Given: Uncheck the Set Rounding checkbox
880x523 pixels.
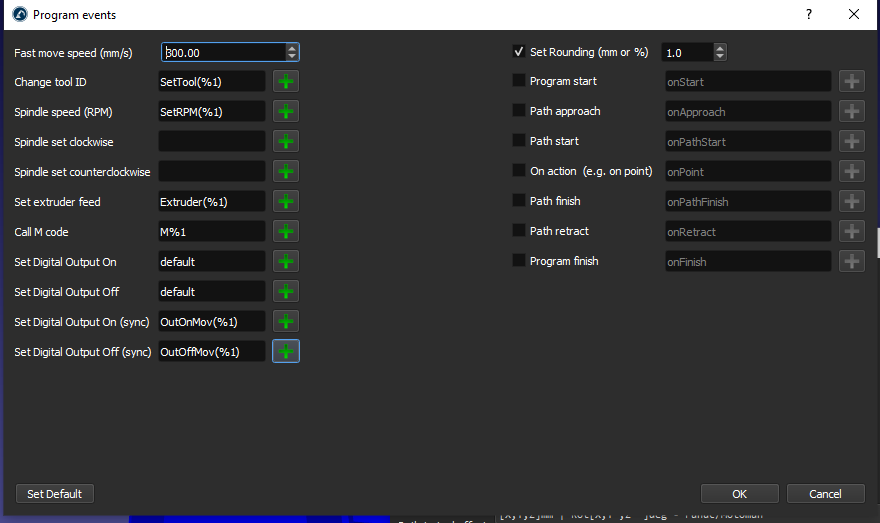Looking at the screenshot, I should (519, 52).
